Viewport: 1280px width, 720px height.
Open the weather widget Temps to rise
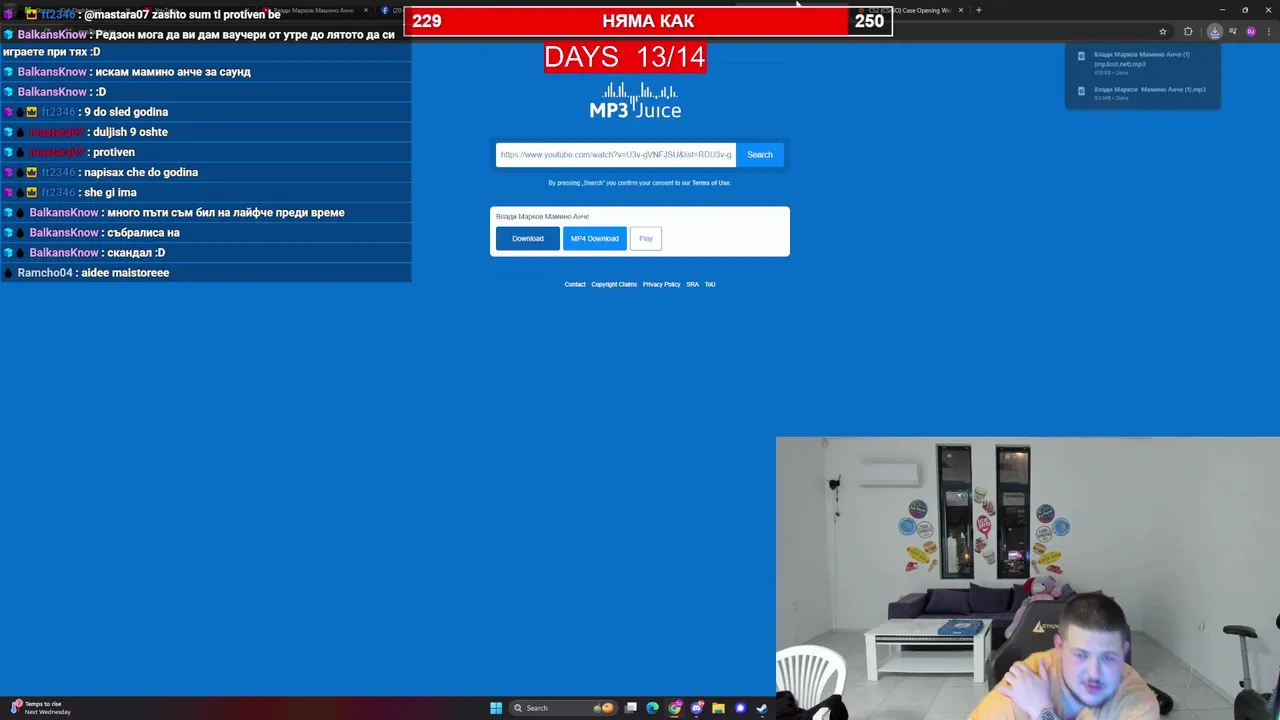(40, 708)
